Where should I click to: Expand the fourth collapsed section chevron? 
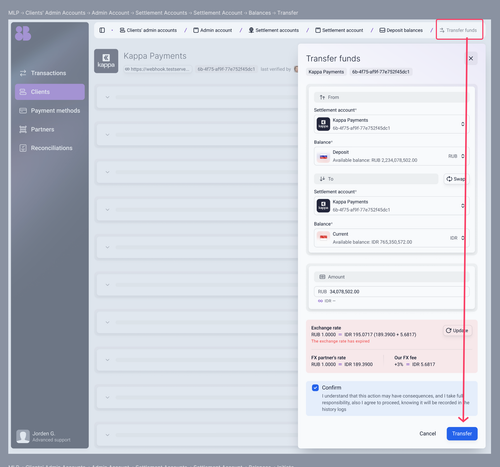click(x=107, y=210)
